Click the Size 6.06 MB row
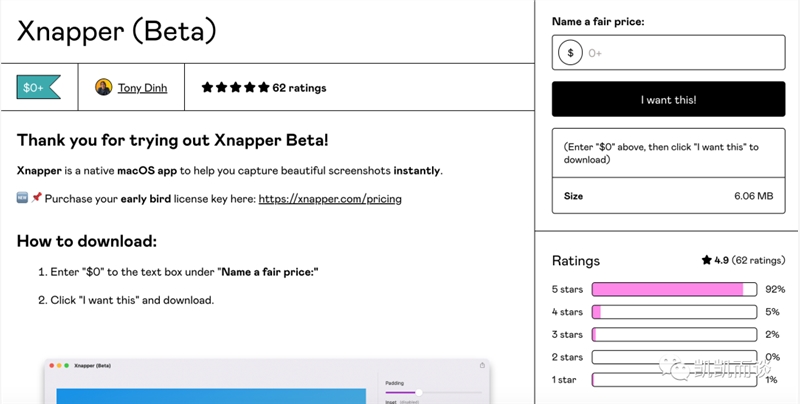800x404 pixels. [668, 195]
